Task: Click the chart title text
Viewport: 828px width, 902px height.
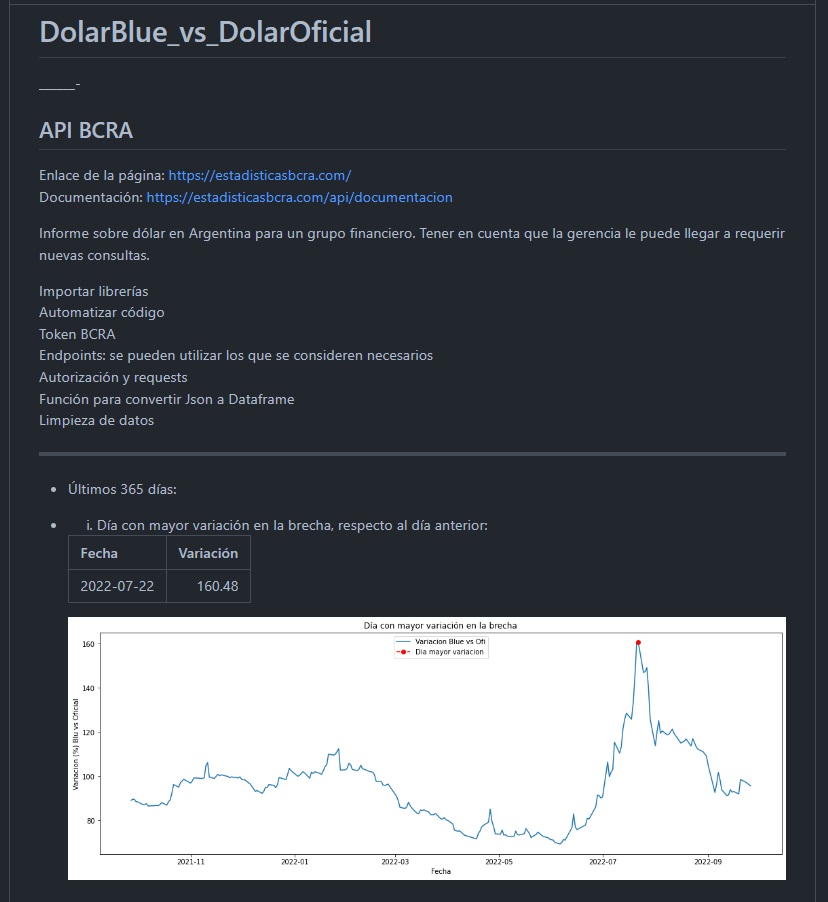Action: (440, 625)
